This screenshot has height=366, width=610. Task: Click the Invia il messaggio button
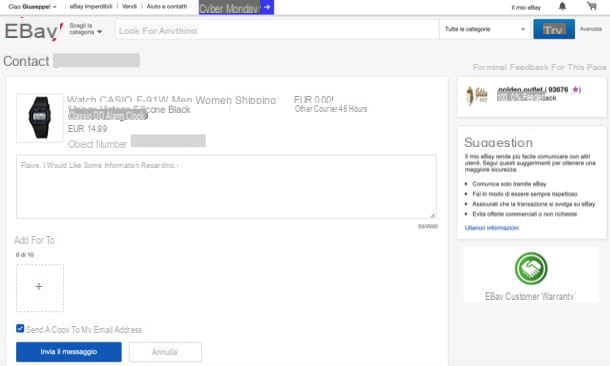pyautogui.click(x=69, y=352)
